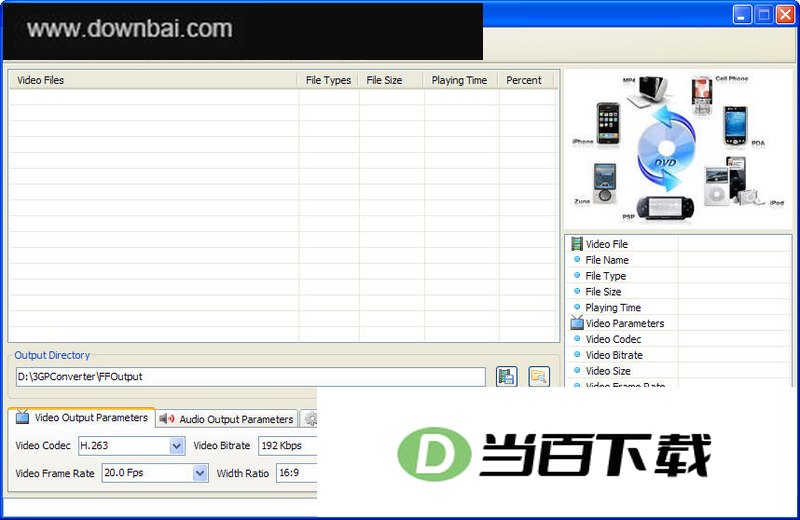Select the File Type property row
This screenshot has height=520, width=800.
[x=679, y=276]
